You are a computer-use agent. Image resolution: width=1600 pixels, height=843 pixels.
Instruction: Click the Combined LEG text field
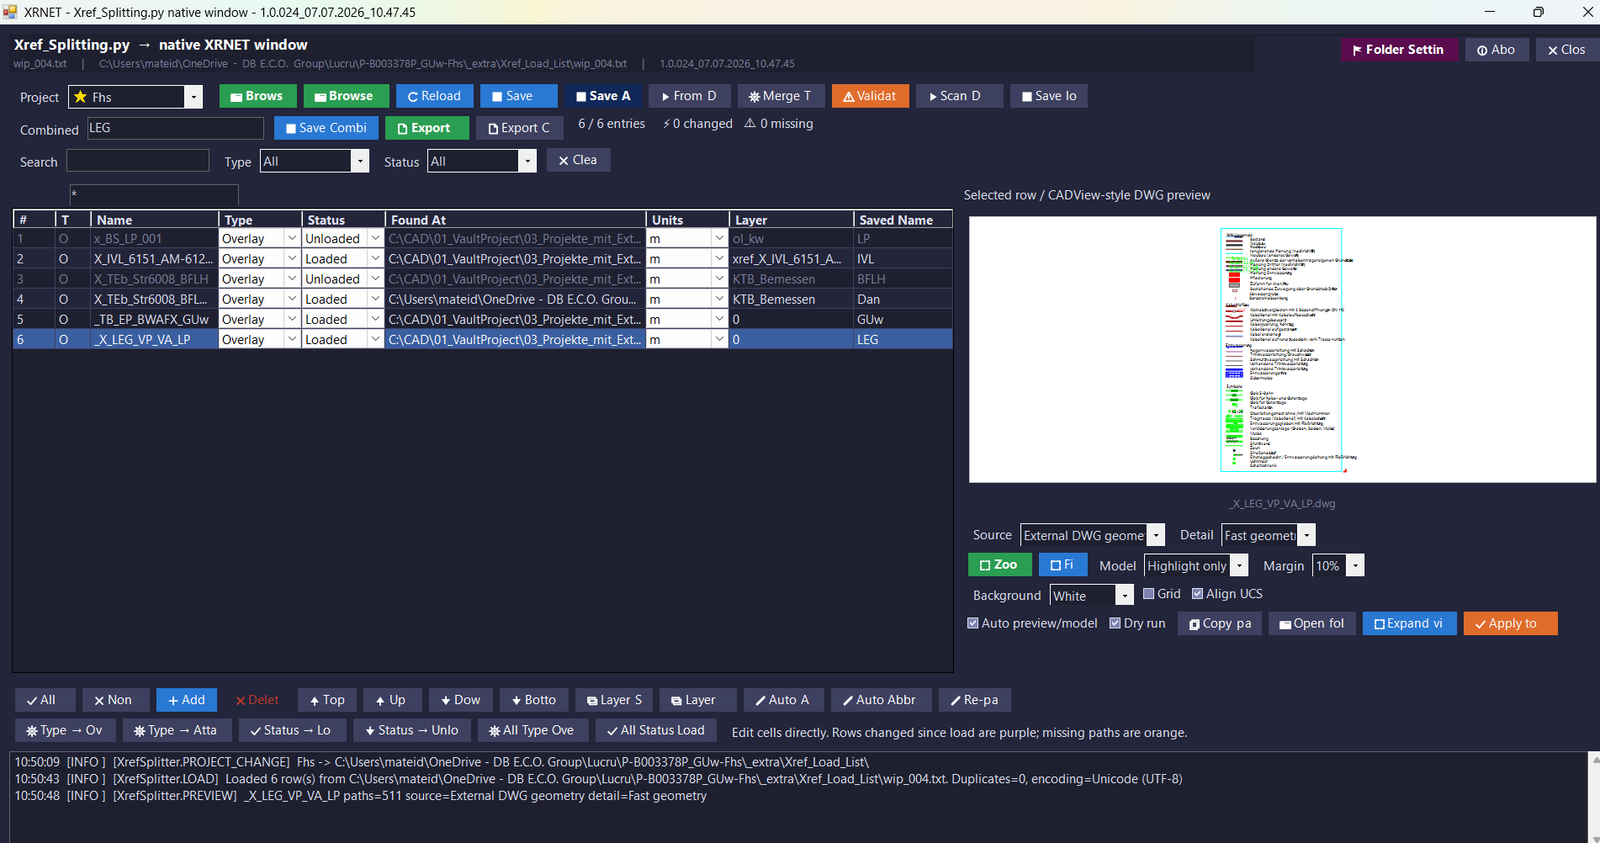[x=175, y=128]
